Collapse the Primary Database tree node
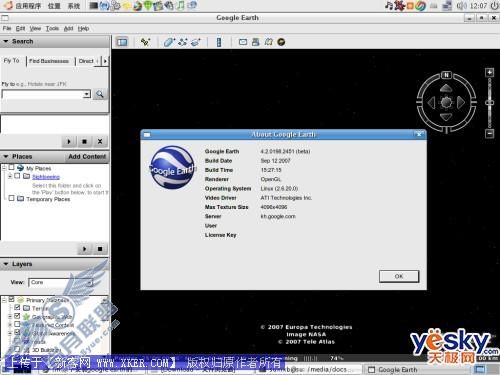Screen dimensions: 500x375 point(4,300)
